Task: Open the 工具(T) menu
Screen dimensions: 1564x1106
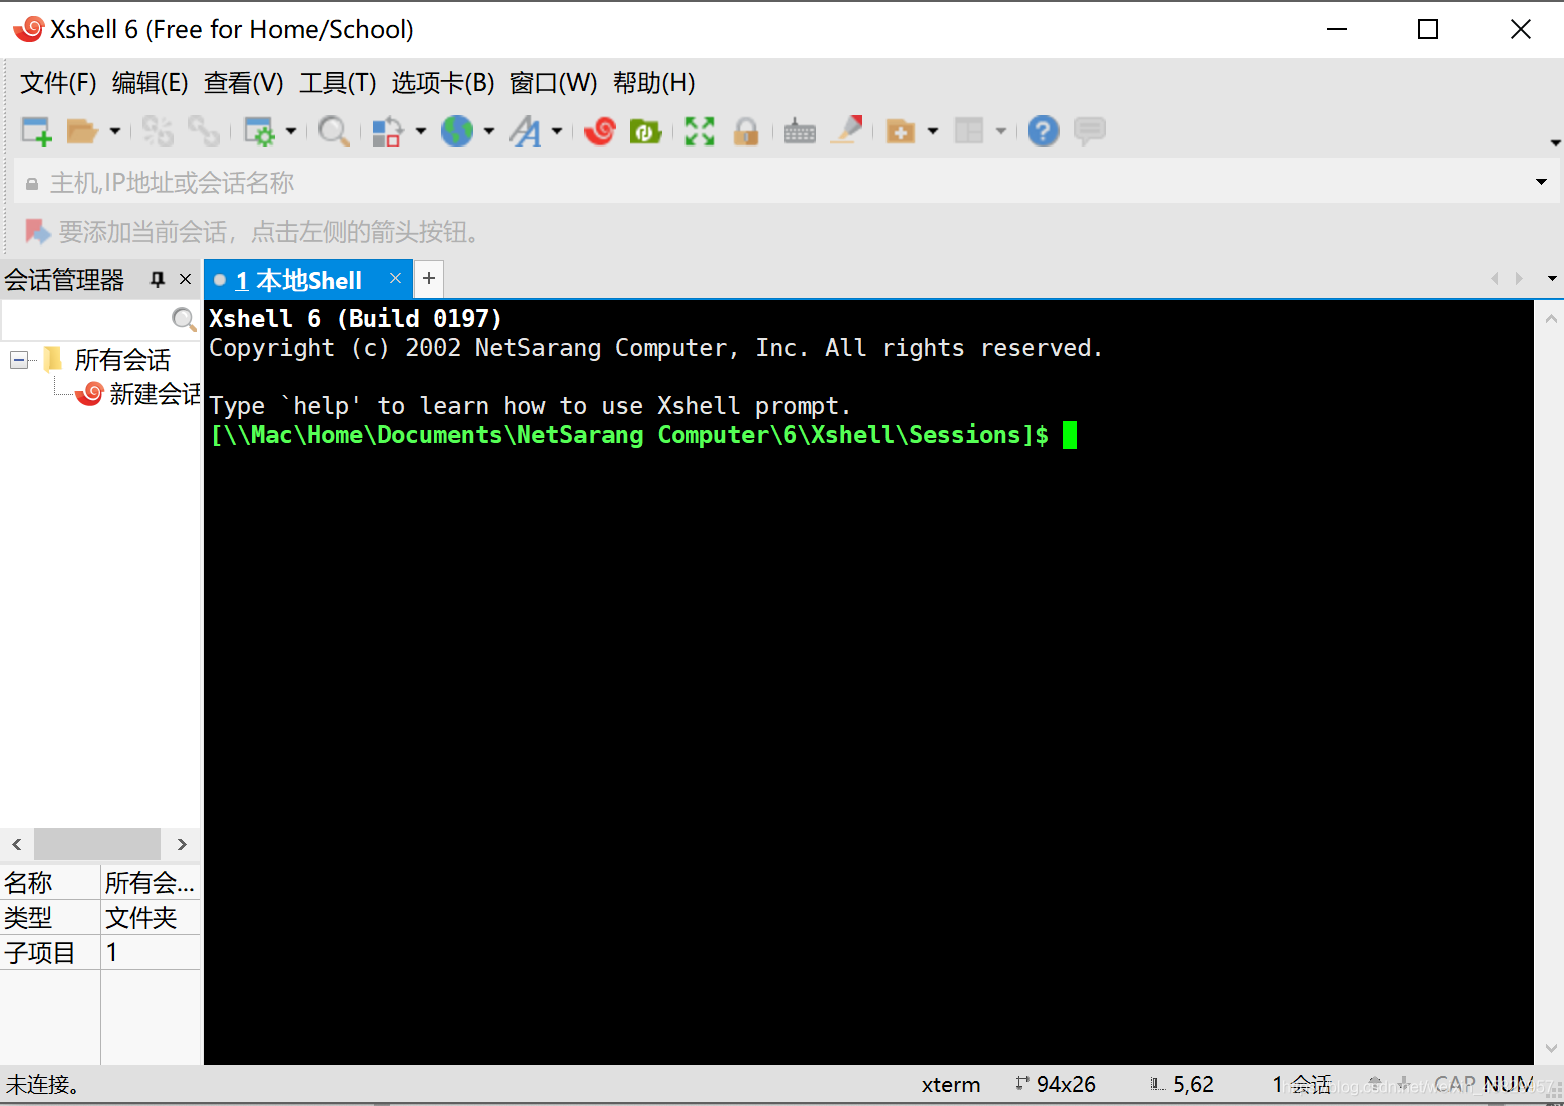Action: (338, 83)
